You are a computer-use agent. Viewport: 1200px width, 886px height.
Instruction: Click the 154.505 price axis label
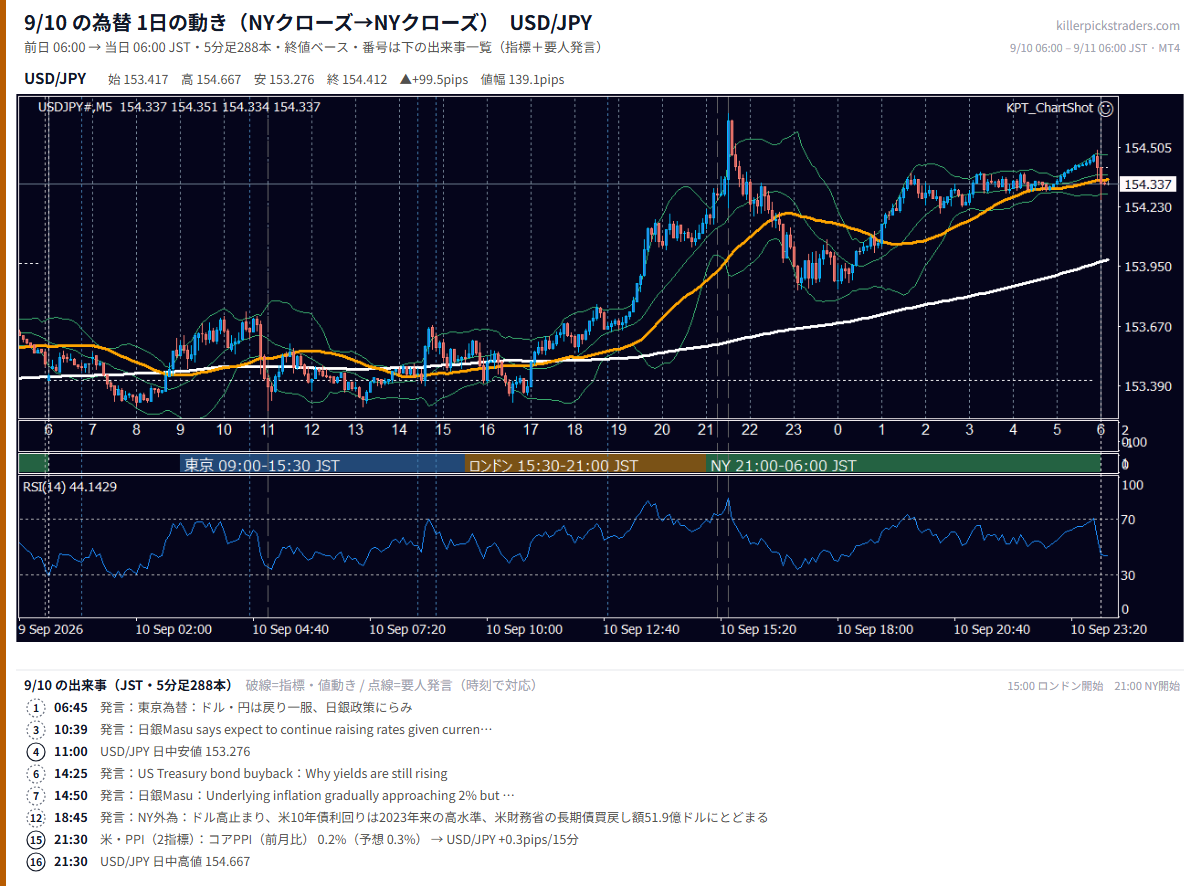point(1148,148)
